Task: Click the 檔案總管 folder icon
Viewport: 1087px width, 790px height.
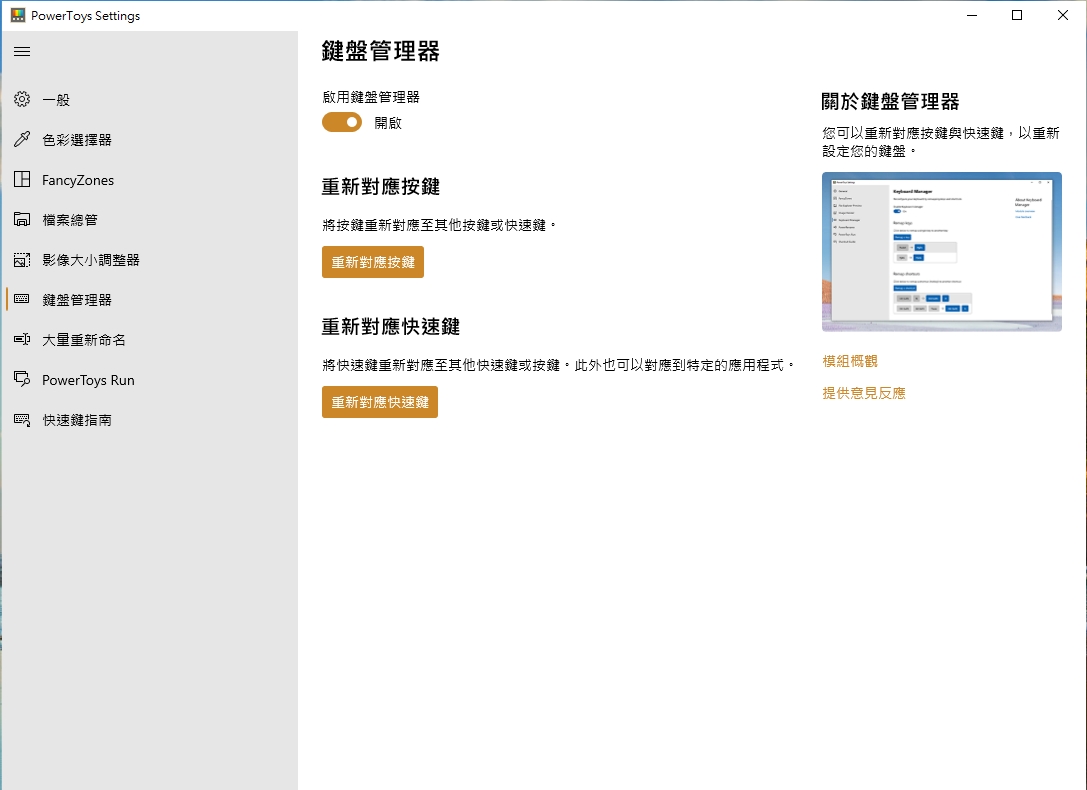Action: click(22, 220)
